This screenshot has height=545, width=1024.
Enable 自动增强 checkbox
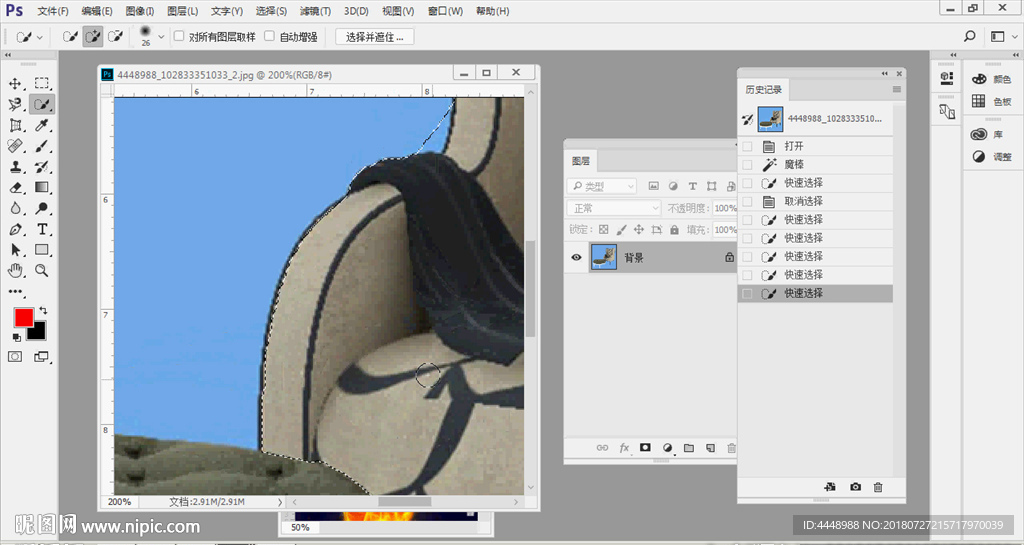pyautogui.click(x=268, y=36)
